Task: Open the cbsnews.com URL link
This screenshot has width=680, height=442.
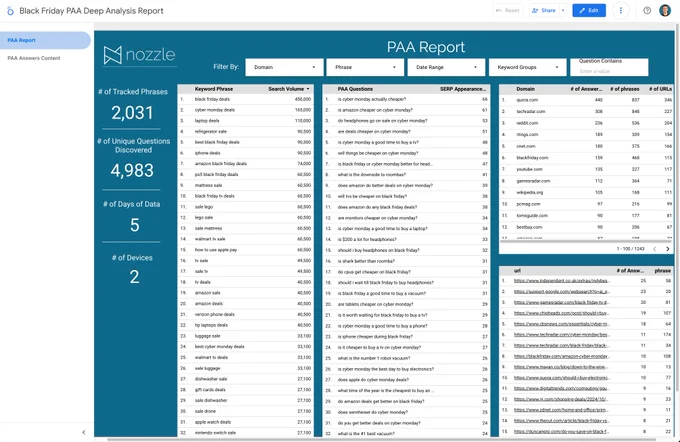Action: click(x=562, y=324)
